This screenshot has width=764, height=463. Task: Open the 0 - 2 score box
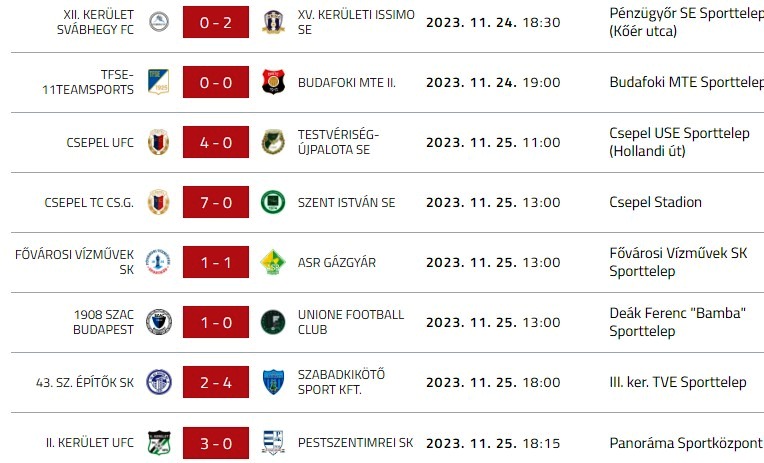tap(216, 22)
